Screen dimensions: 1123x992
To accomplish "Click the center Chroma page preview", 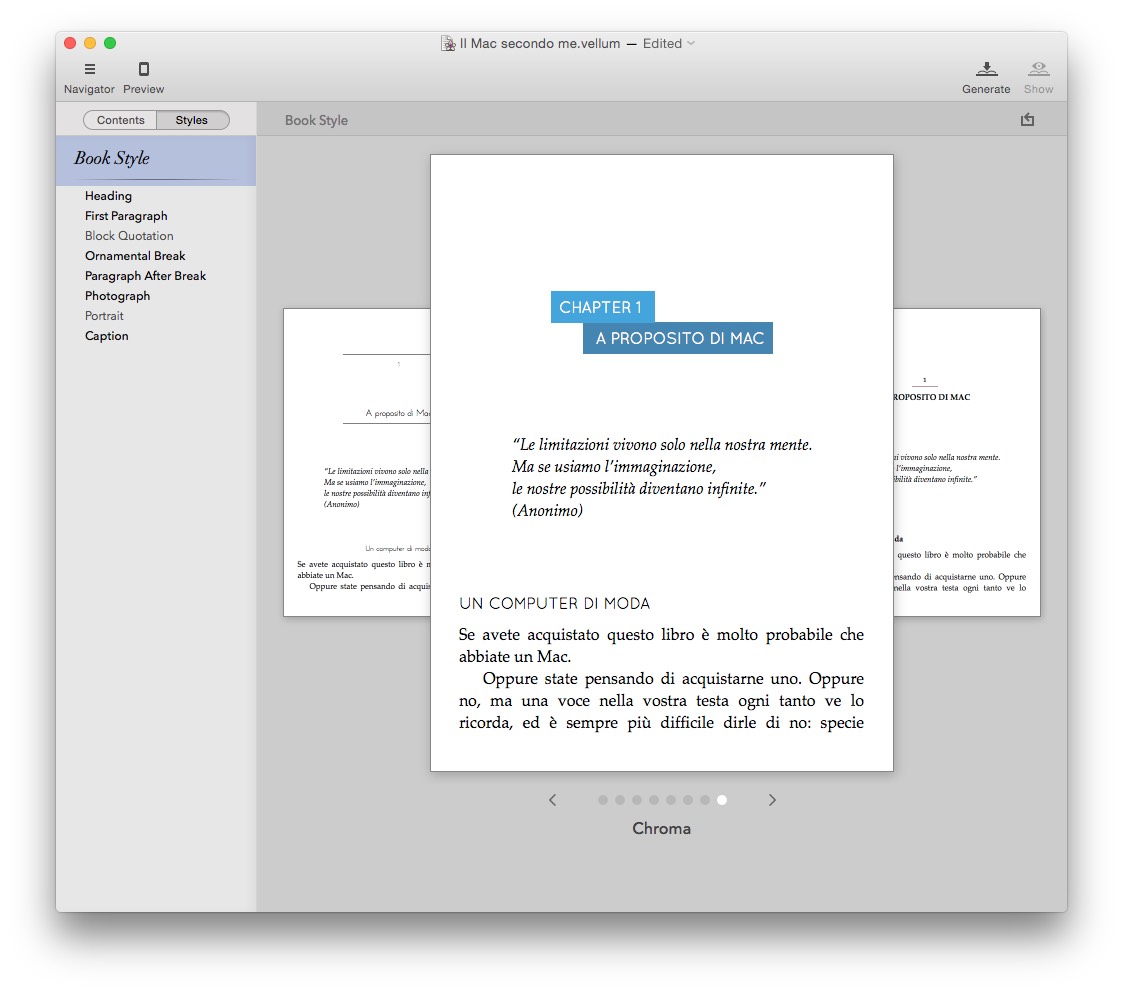I will [x=662, y=463].
